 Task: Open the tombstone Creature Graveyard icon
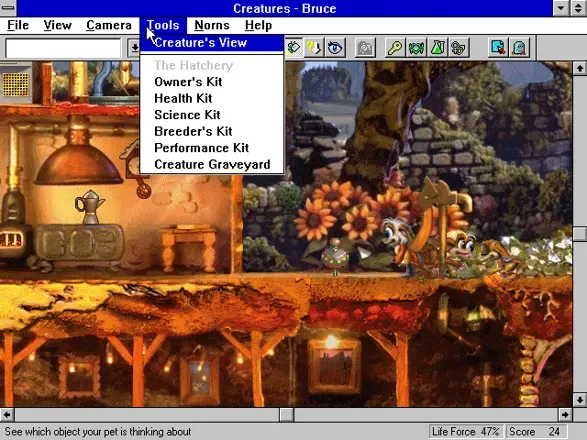pyautogui.click(x=520, y=48)
